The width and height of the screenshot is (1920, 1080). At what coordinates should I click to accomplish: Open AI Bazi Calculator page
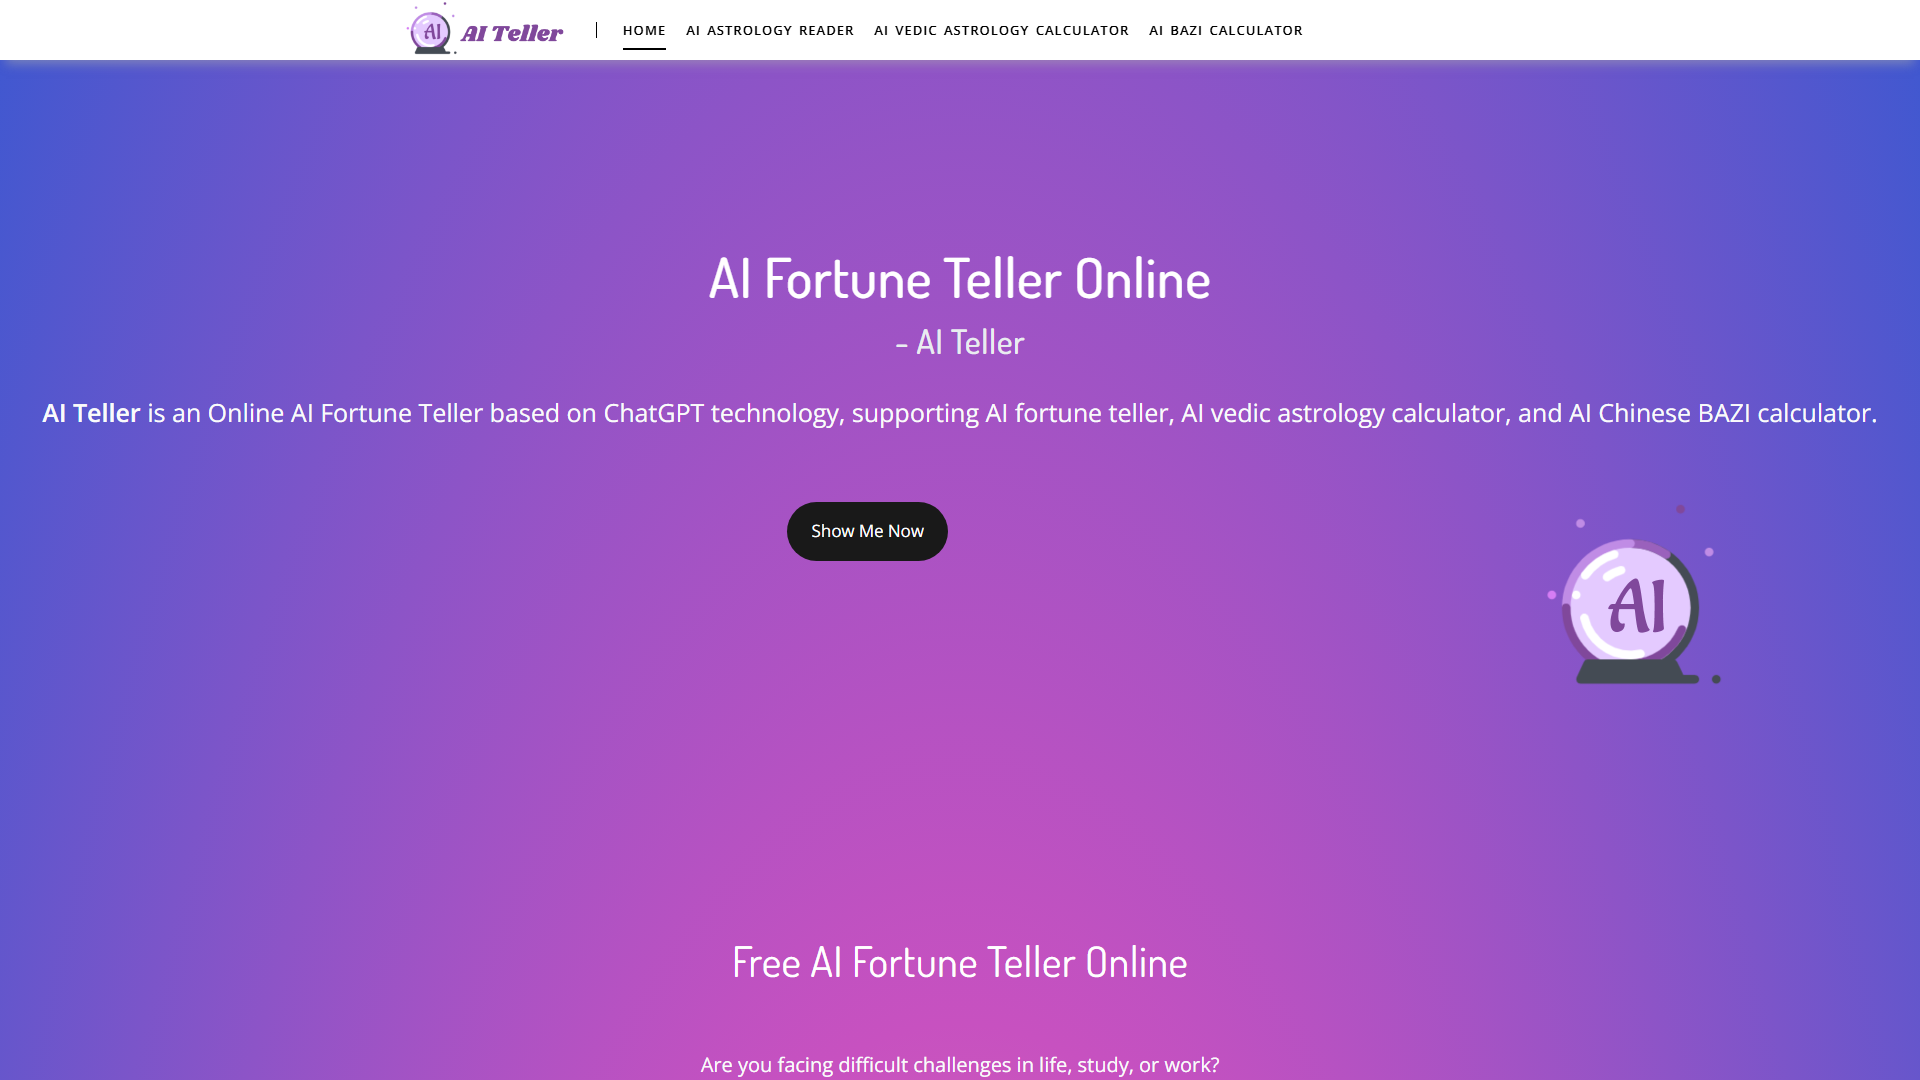click(x=1225, y=30)
